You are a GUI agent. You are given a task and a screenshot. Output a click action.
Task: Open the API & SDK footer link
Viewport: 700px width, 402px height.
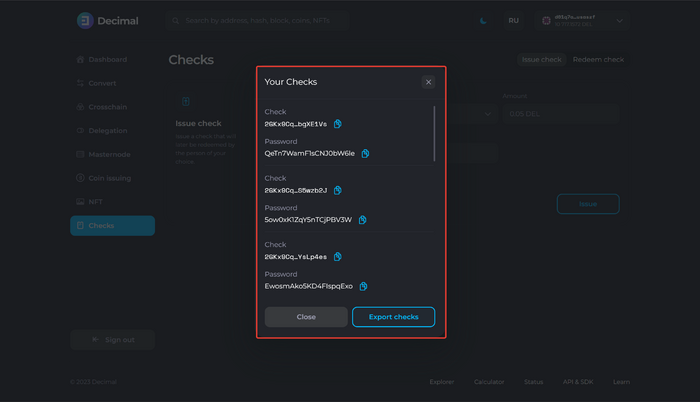[x=578, y=382]
